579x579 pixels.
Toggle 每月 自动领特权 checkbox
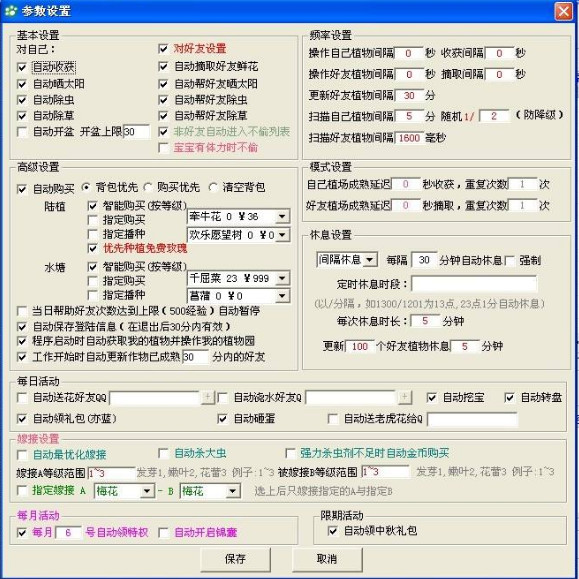[x=22, y=533]
